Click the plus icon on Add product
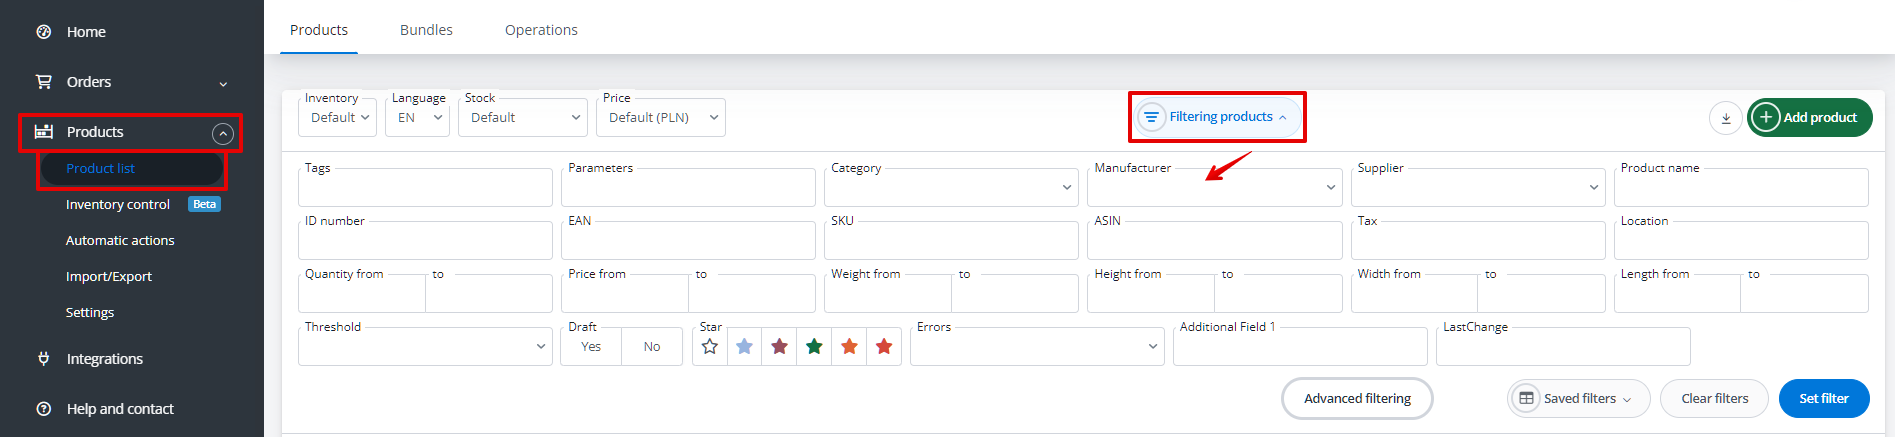Image resolution: width=1895 pixels, height=437 pixels. click(x=1766, y=117)
